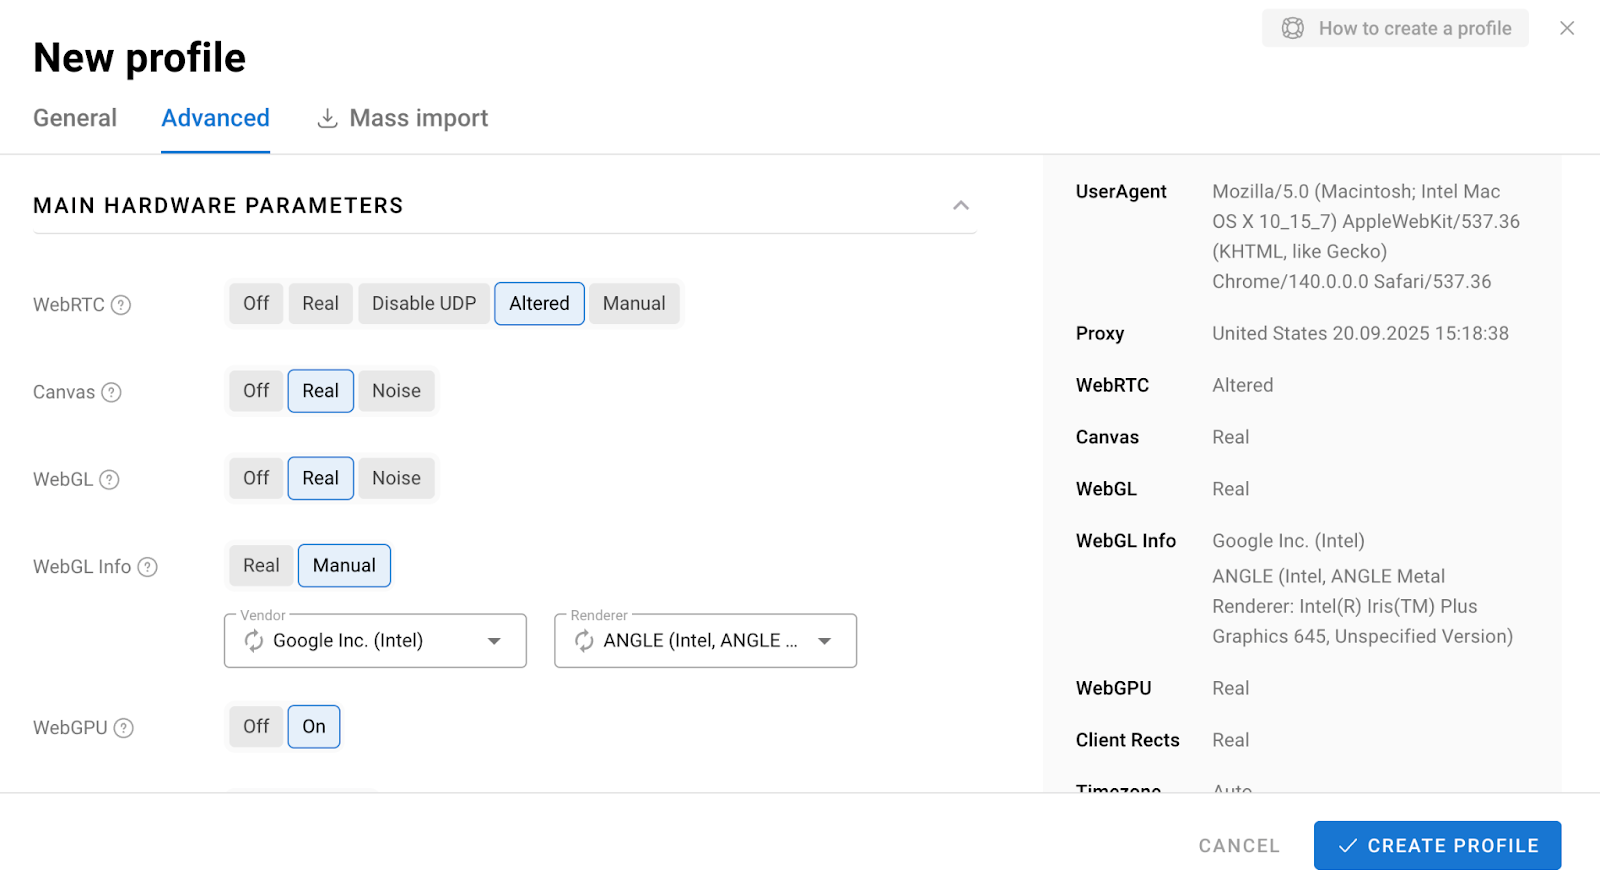Open the Vendor dropdown arrow
This screenshot has height=895, width=1600.
[494, 641]
